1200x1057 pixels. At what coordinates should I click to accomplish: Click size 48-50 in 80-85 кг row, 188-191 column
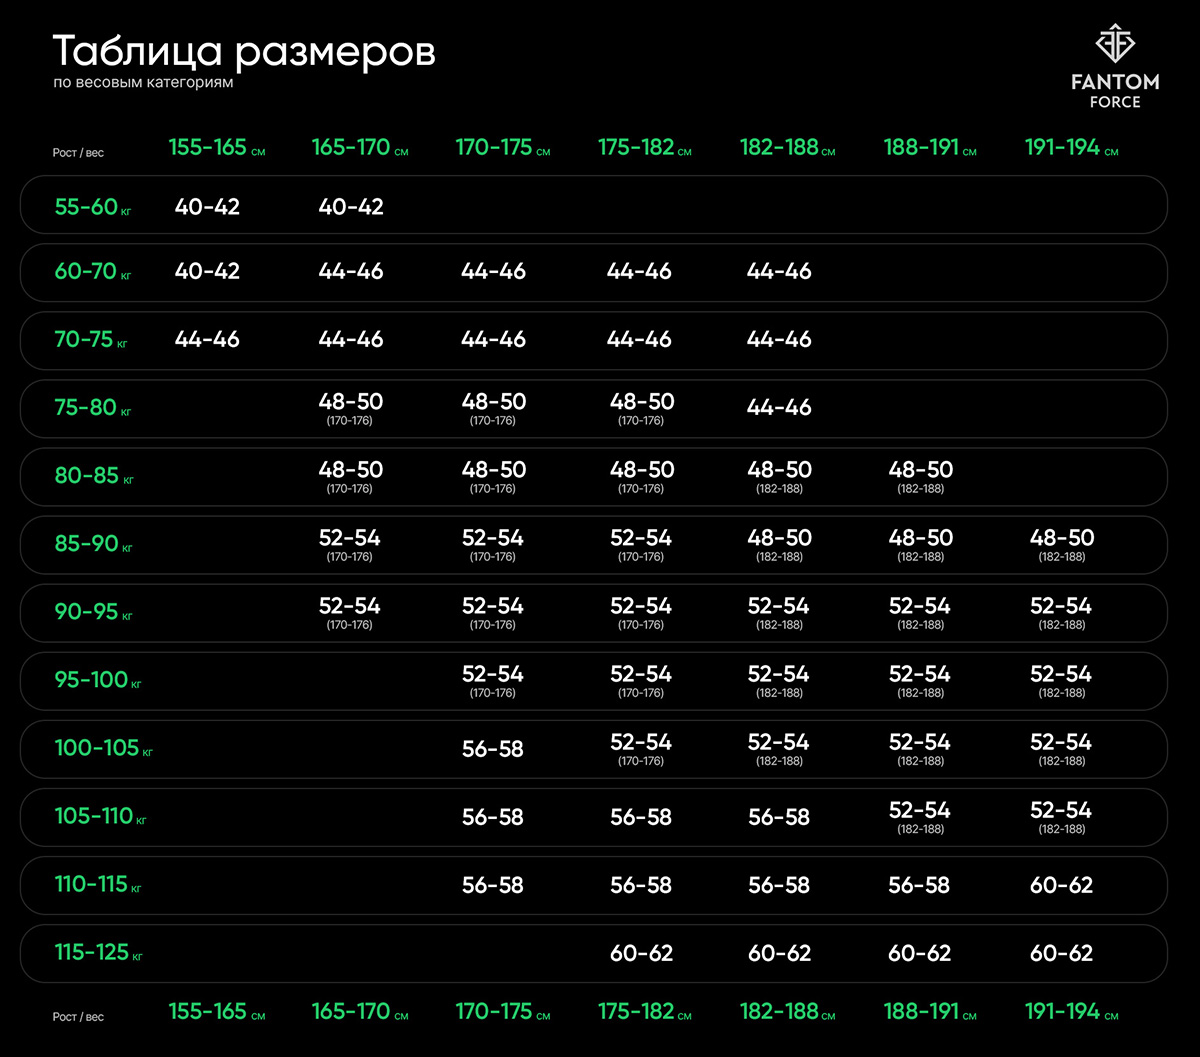[x=920, y=471]
